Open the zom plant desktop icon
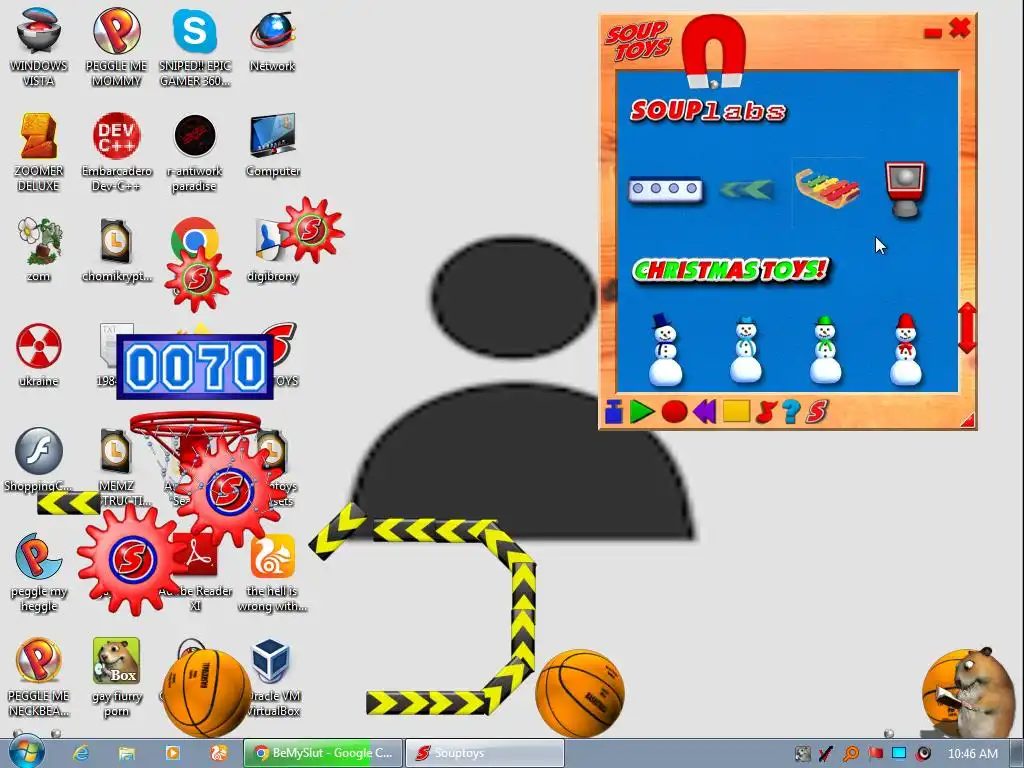 39,249
